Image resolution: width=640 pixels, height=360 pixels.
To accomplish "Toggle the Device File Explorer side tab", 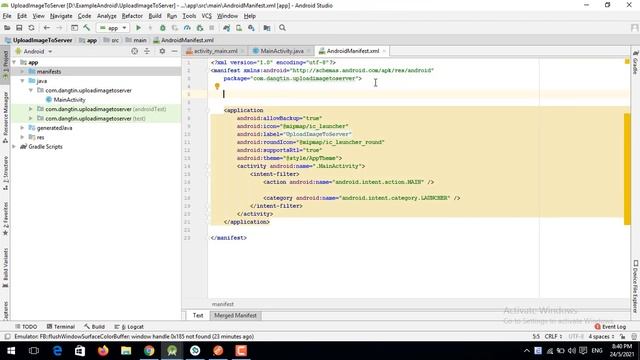I will tap(635, 287).
